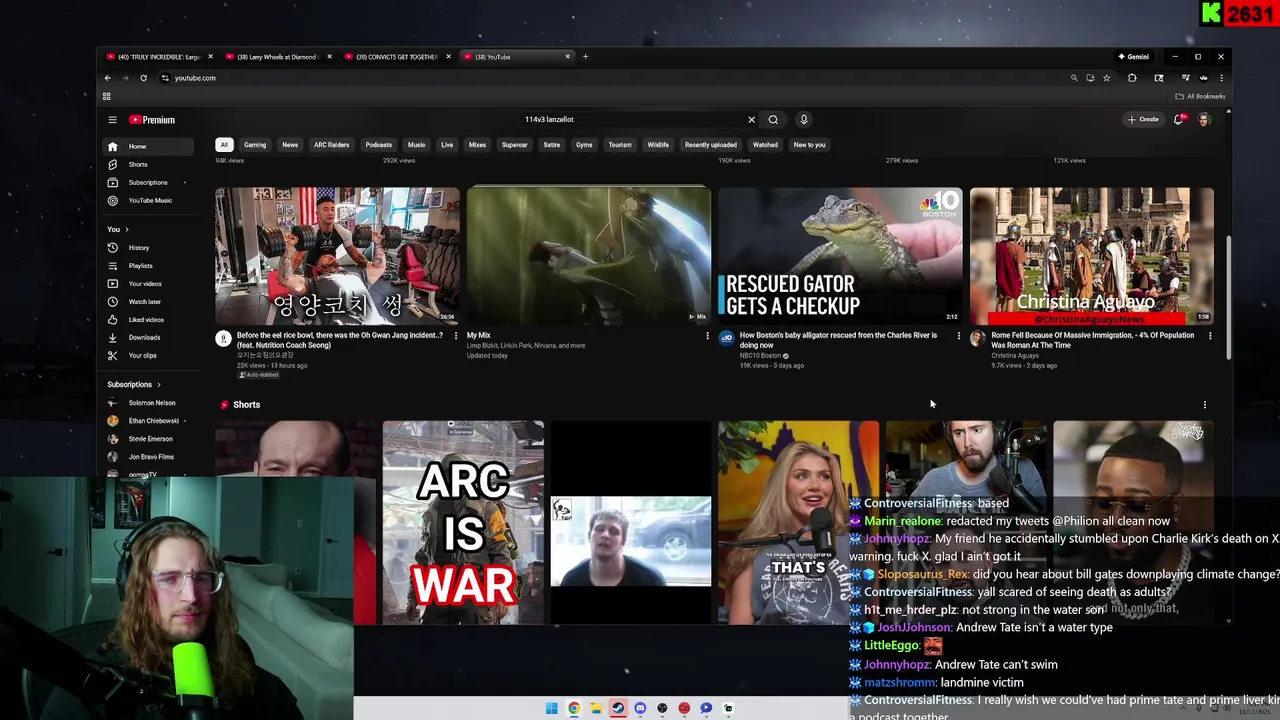Screen dimensions: 1280x720
Task: Open watch History in sidebar
Action: (x=148, y=247)
